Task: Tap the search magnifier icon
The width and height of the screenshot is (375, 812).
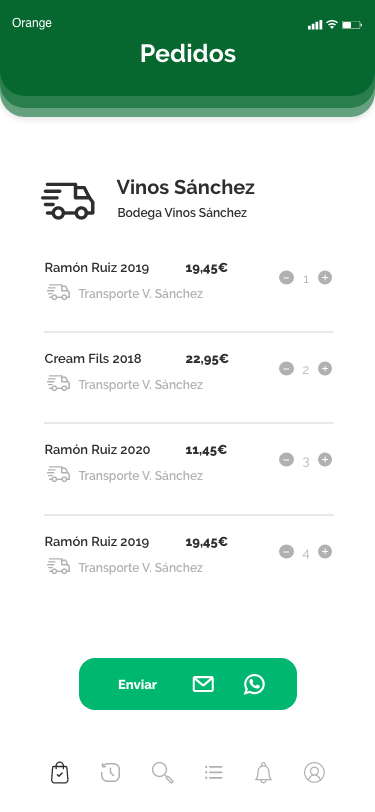Action: pyautogui.click(x=162, y=773)
